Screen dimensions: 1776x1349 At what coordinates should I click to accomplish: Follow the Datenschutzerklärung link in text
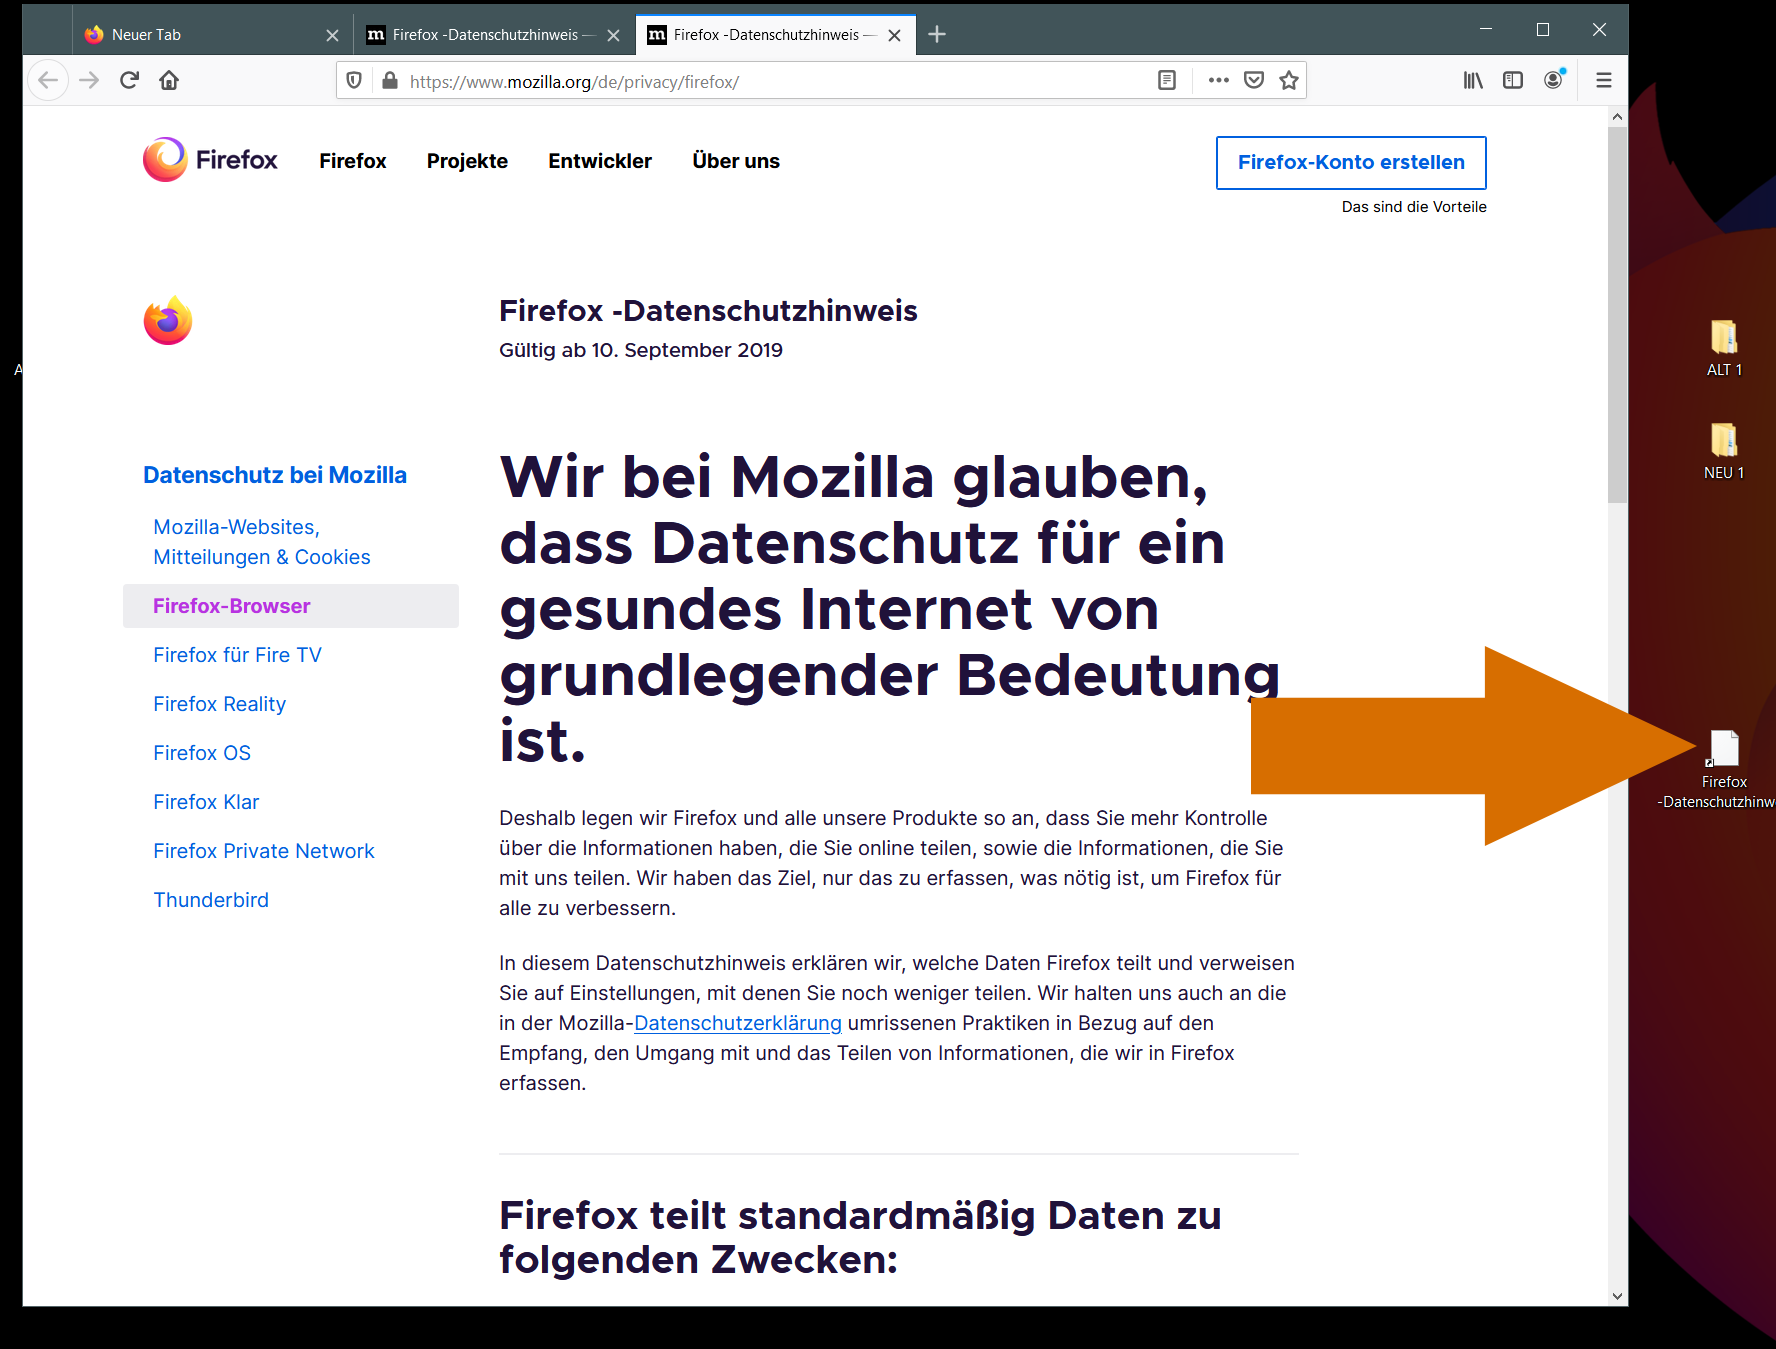(x=738, y=1023)
